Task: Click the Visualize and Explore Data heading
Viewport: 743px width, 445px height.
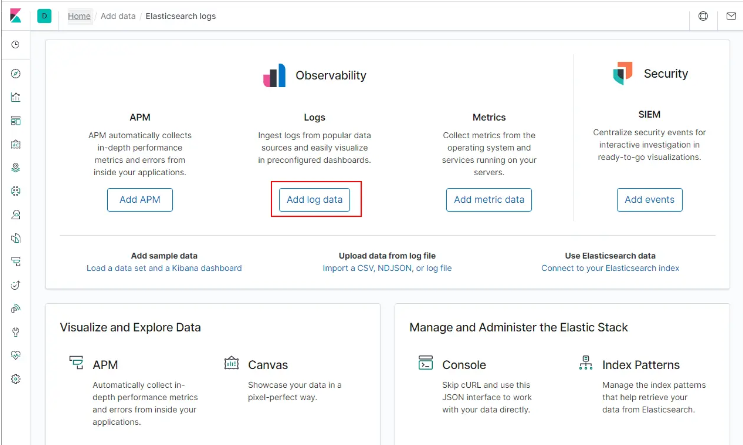Action: point(130,327)
